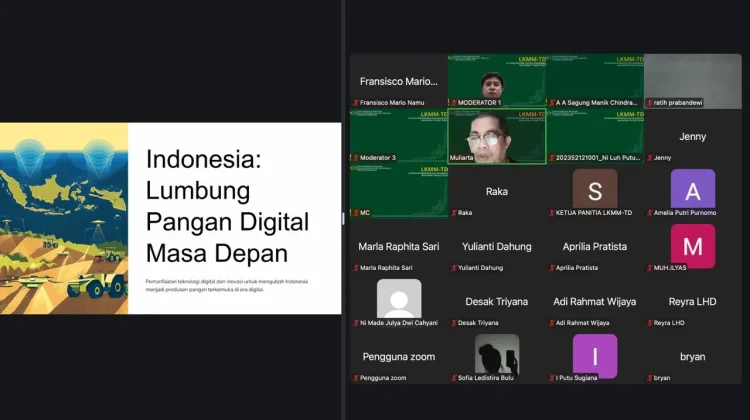Click large 'Aprilia Pratista' display name
750x420 pixels.
595,246
